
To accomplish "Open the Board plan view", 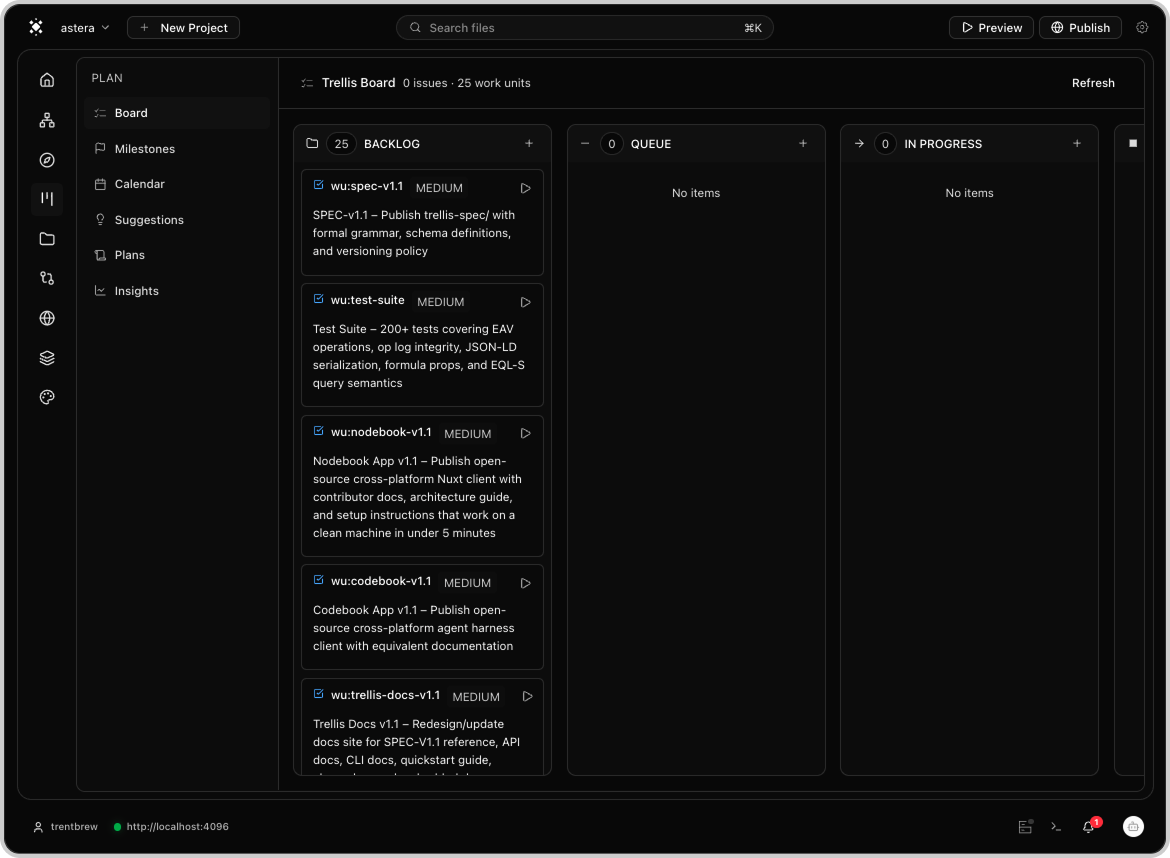I will 177,113.
